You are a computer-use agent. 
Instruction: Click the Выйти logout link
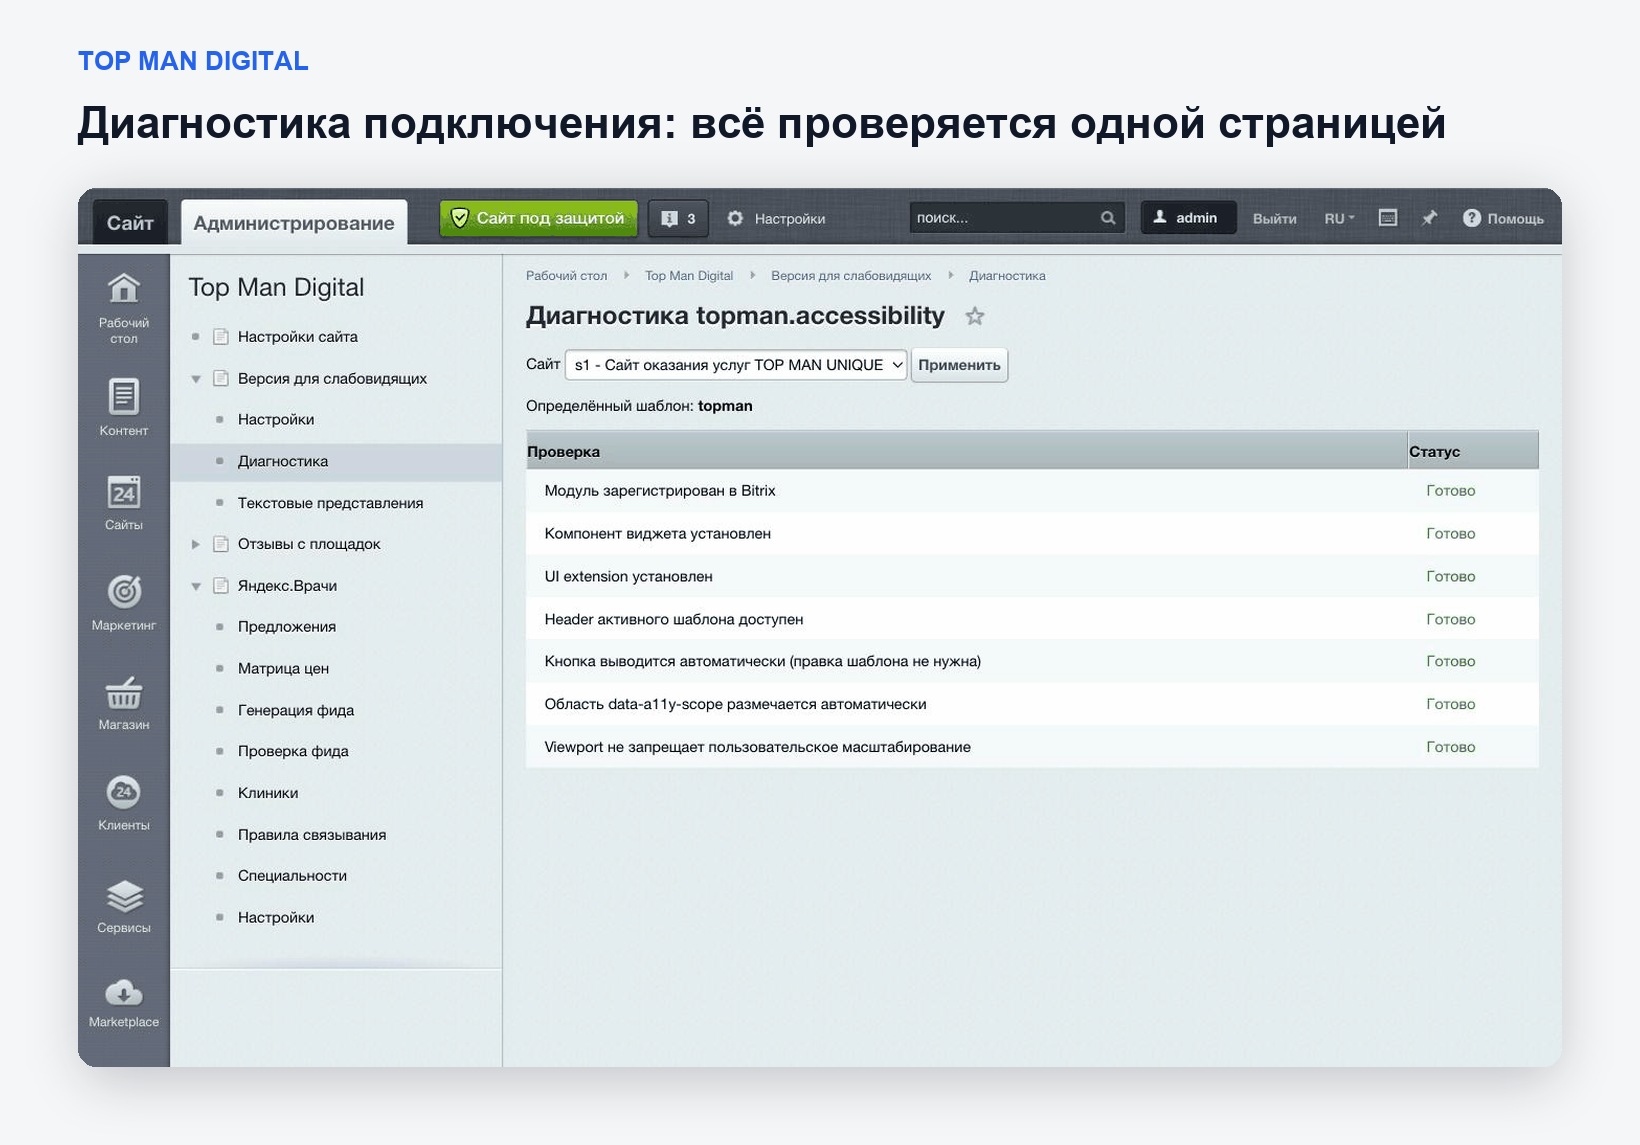tap(1274, 219)
